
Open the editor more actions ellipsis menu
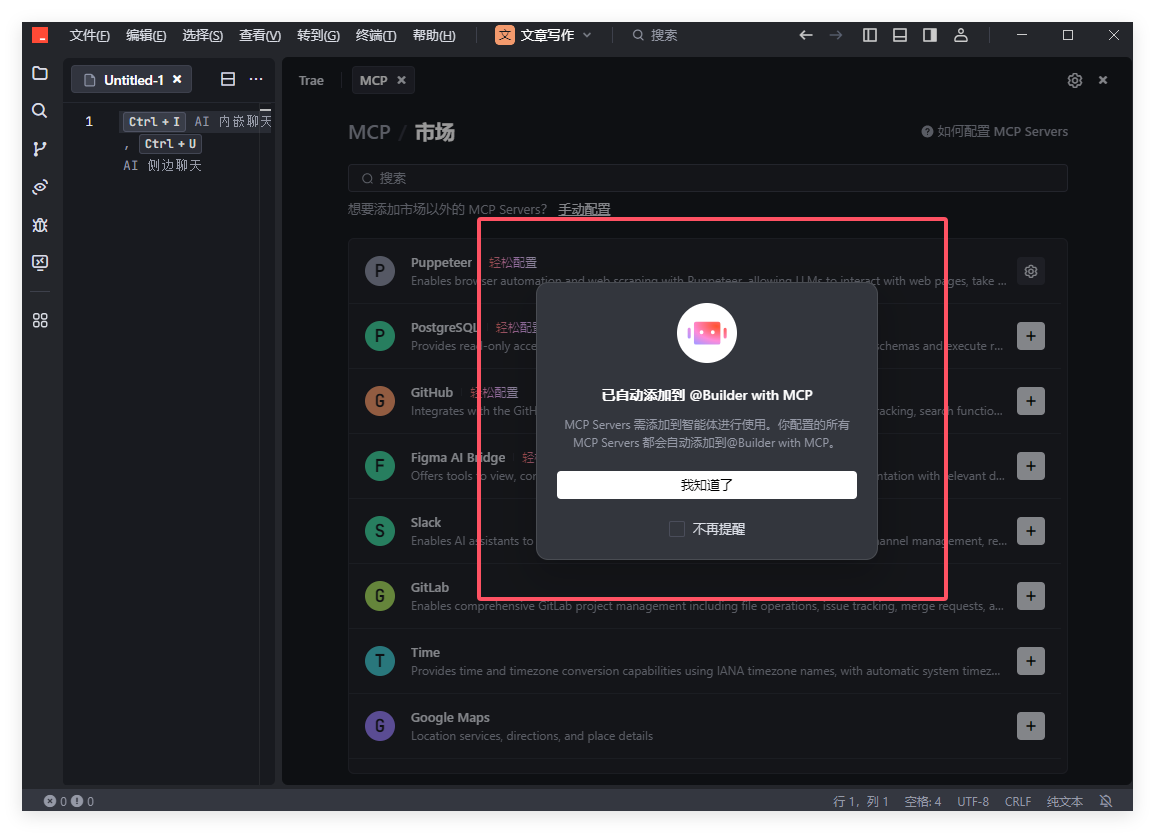(256, 79)
